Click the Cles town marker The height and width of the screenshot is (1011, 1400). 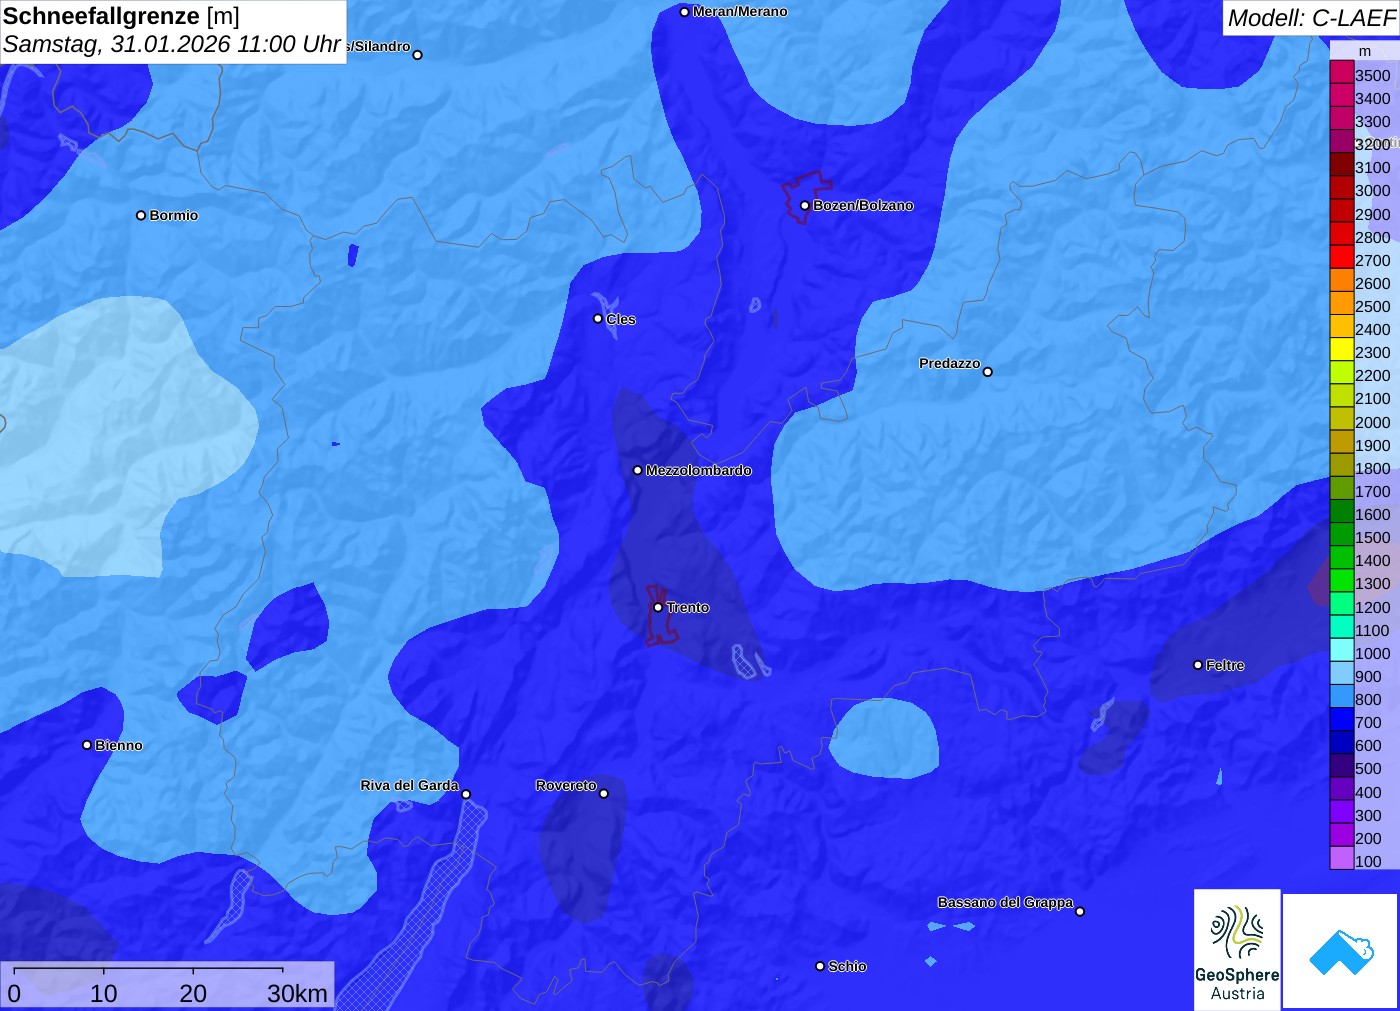(598, 319)
